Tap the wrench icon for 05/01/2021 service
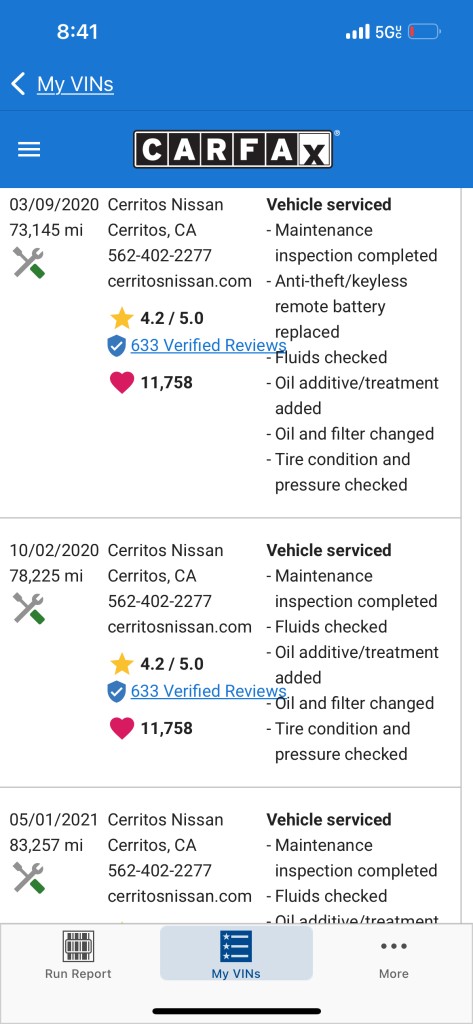Image resolution: width=473 pixels, height=1024 pixels. (29, 877)
